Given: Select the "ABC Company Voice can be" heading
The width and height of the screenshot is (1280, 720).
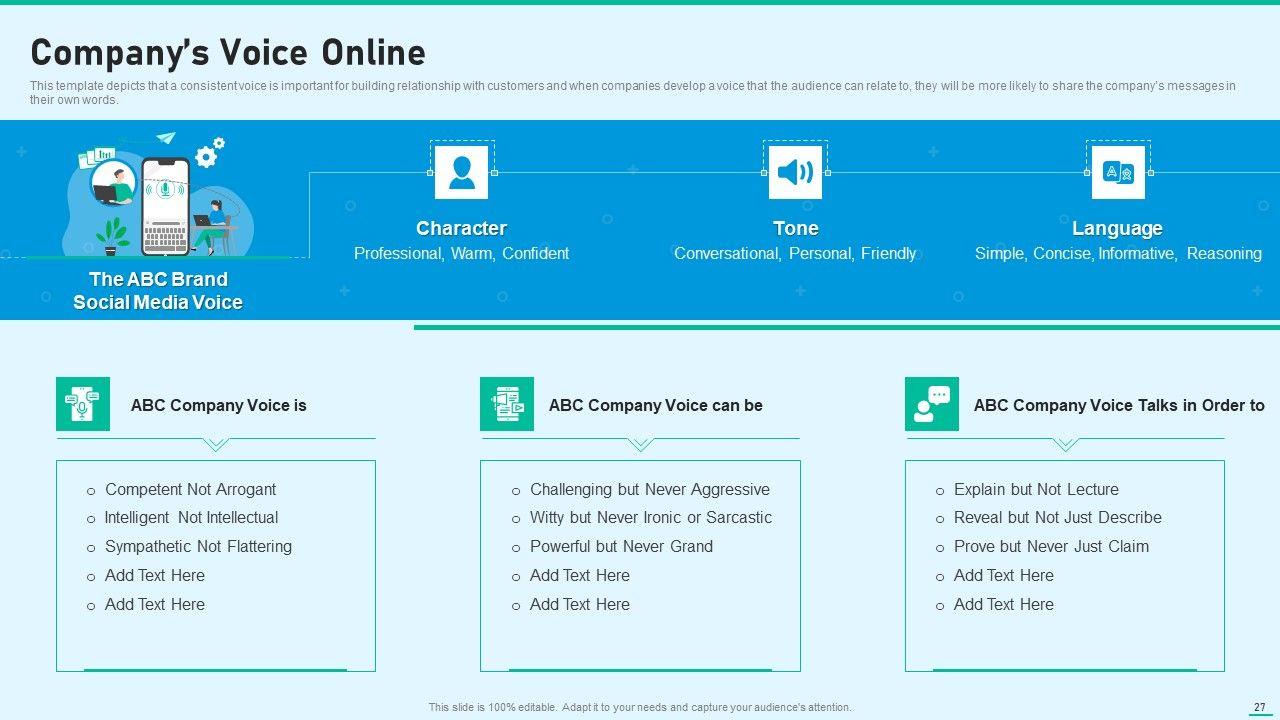Looking at the screenshot, I should (x=656, y=405).
